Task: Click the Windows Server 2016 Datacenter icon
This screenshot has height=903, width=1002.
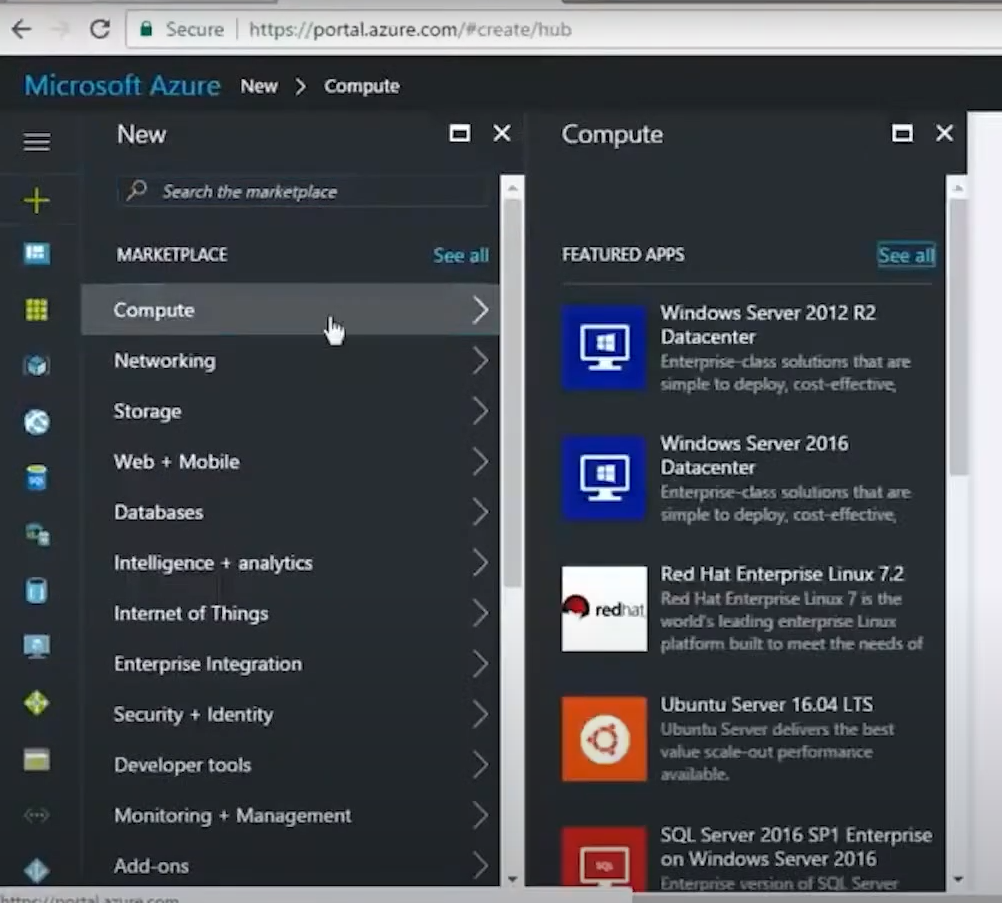Action: (x=604, y=478)
